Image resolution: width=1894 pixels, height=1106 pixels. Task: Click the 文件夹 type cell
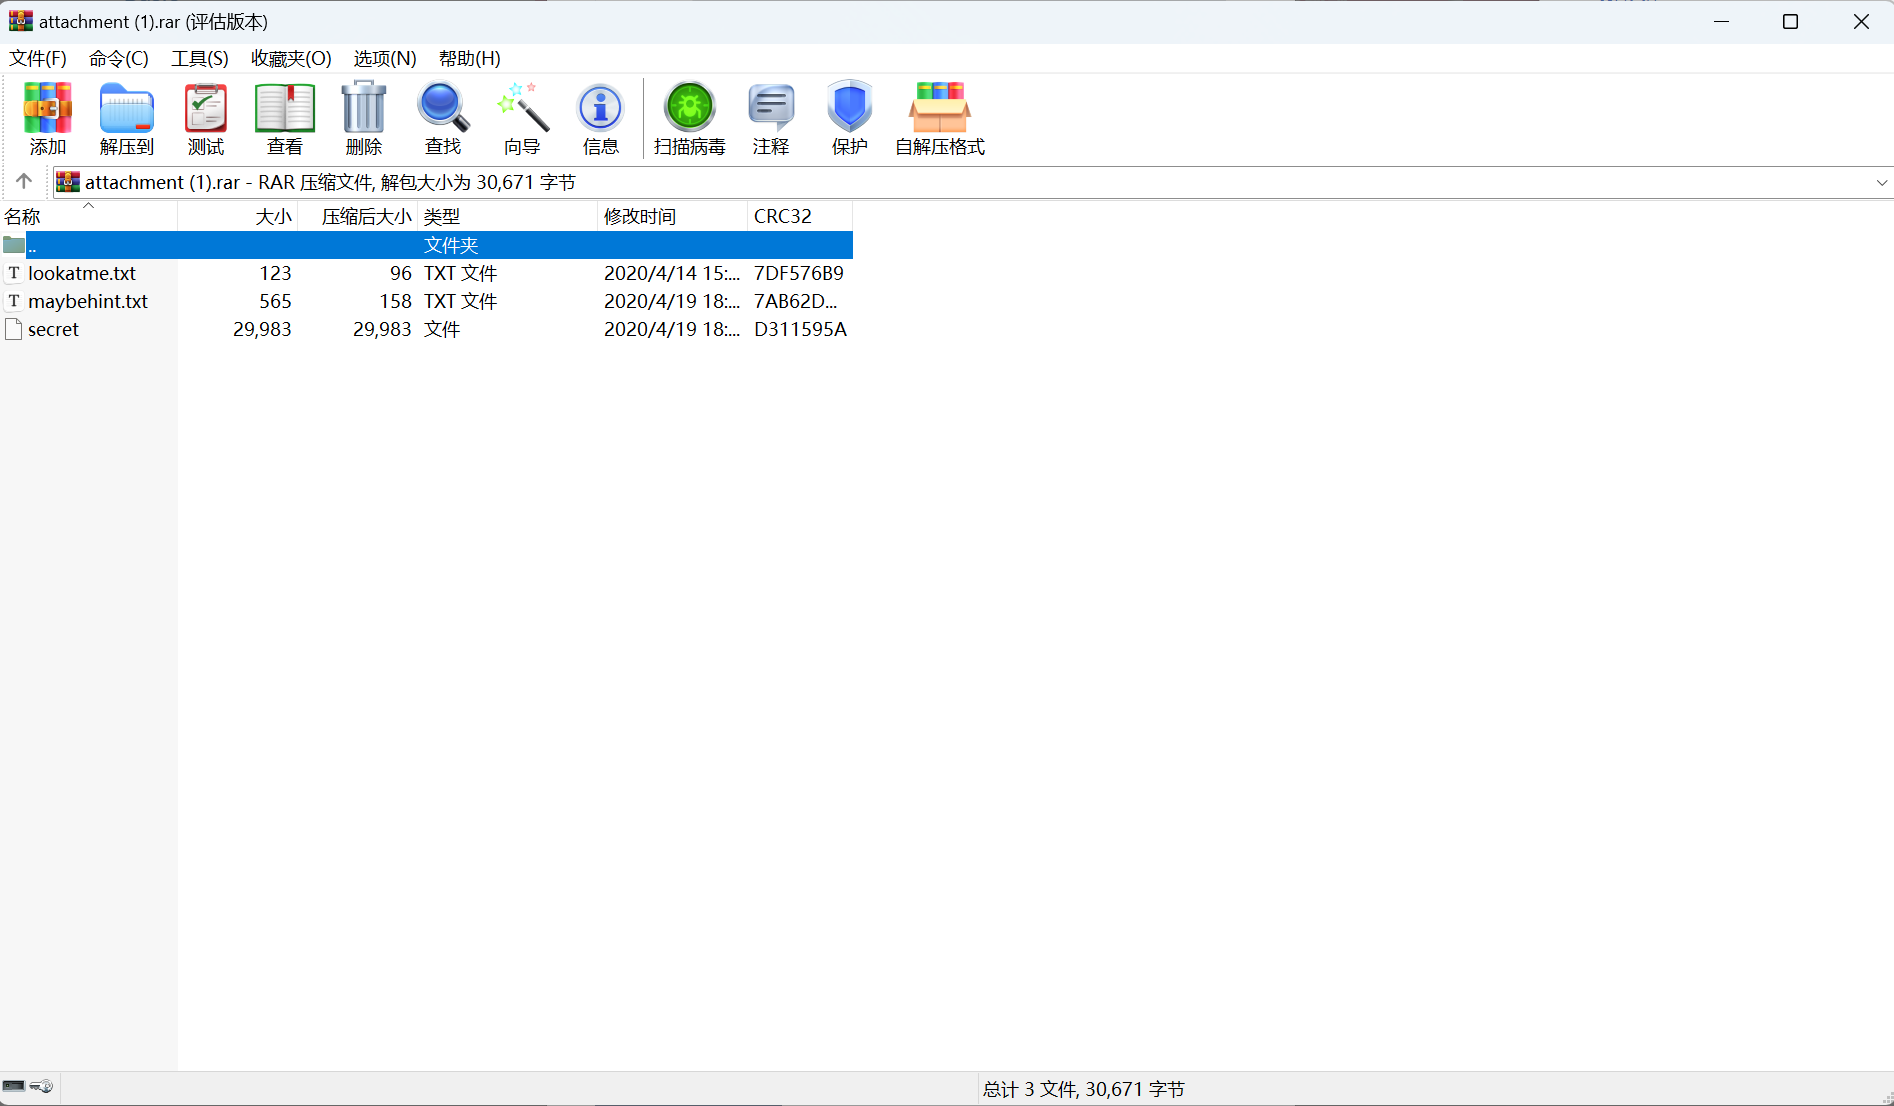coord(451,245)
